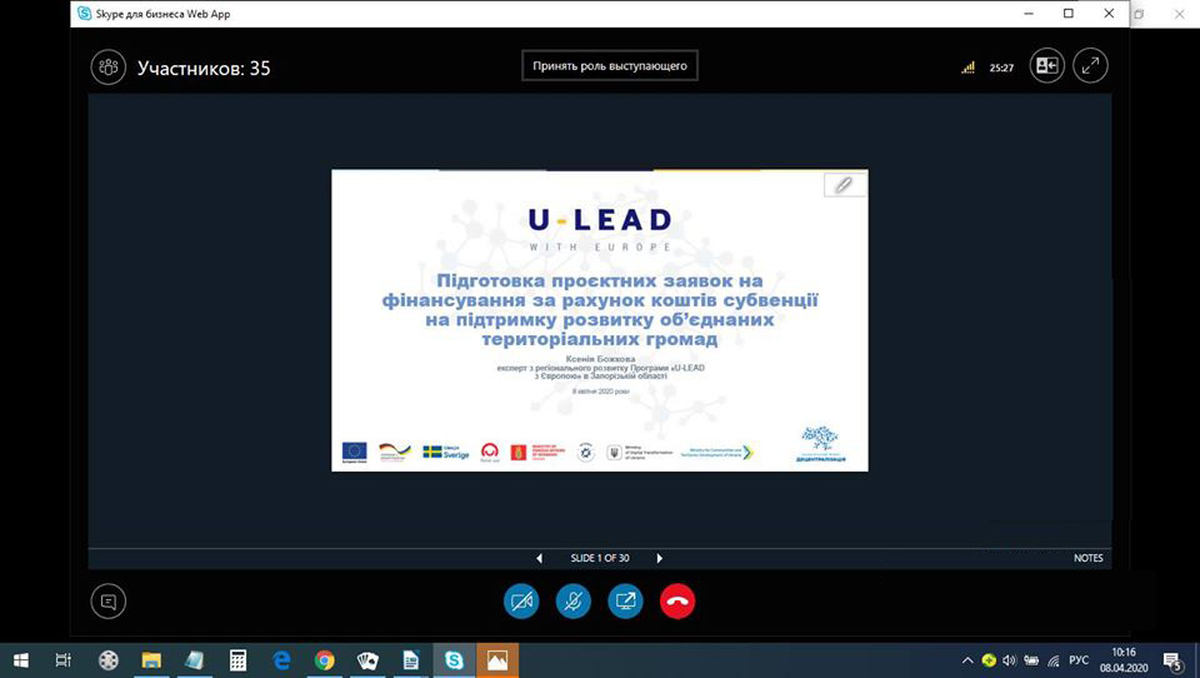Open the screen sharing button
Screen dimensions: 1200x678
[x=626, y=601]
